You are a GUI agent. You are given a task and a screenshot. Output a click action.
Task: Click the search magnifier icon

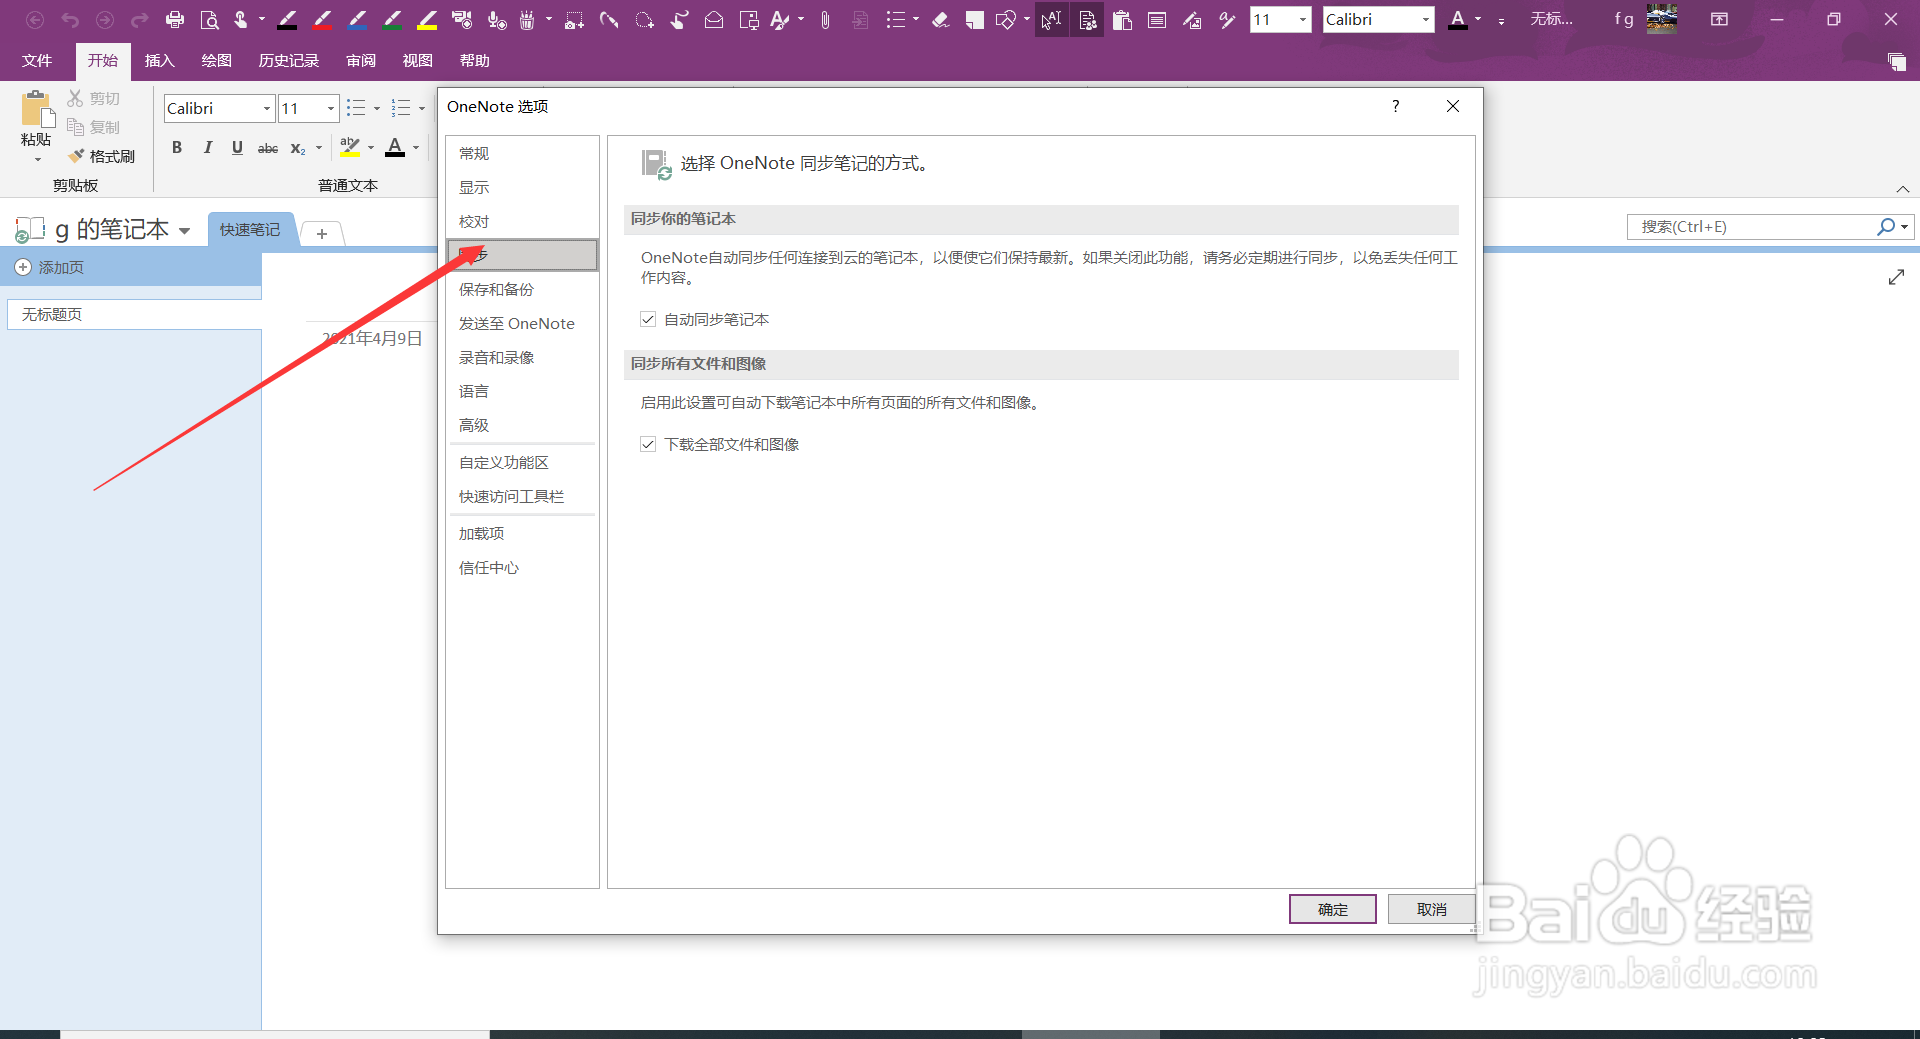(1885, 227)
